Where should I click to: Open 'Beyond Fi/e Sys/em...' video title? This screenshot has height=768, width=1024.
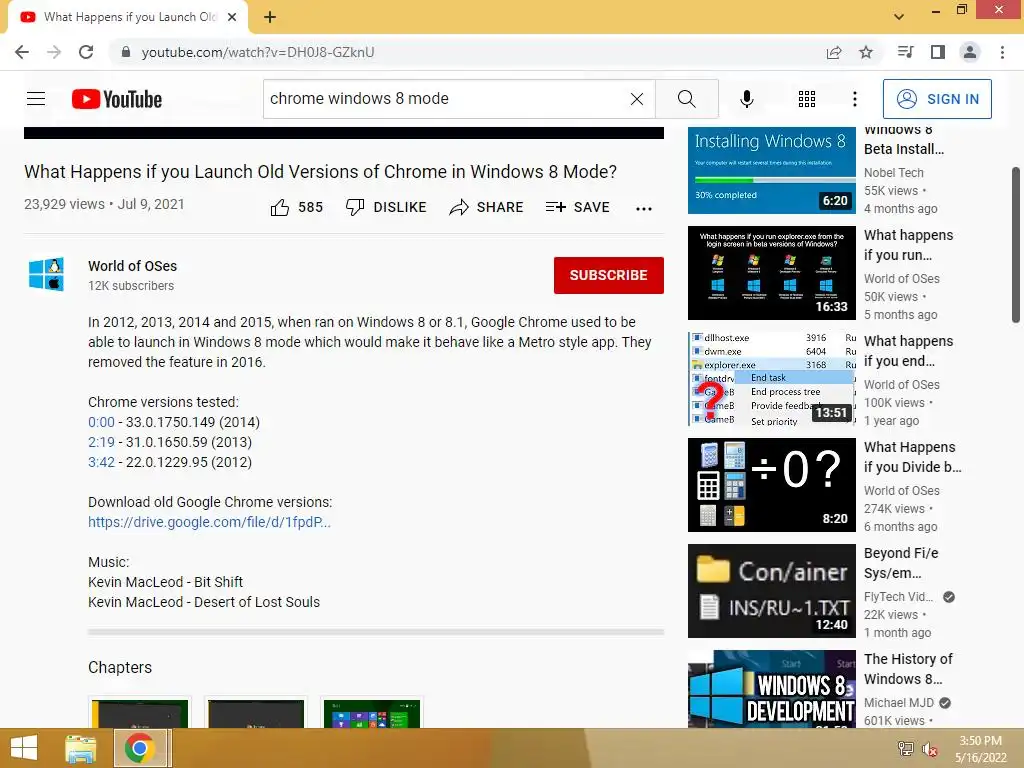tap(901, 563)
